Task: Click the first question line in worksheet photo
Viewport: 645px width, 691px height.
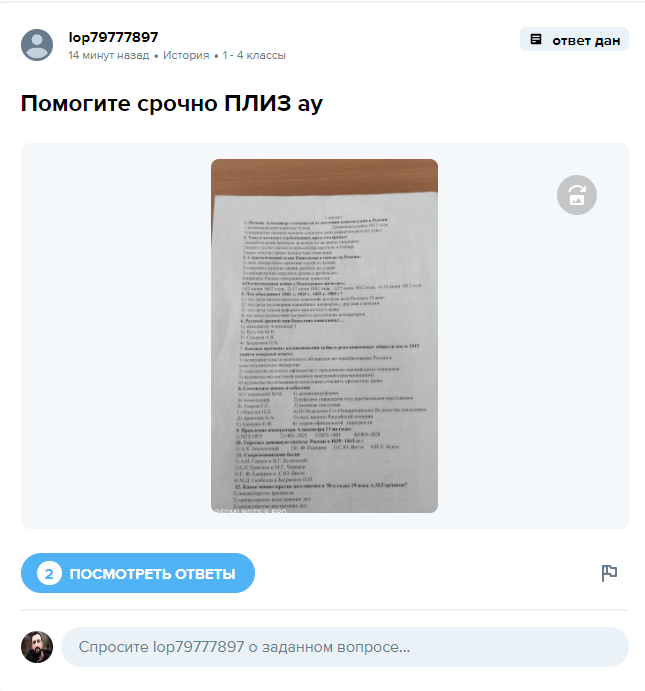Action: coord(317,221)
